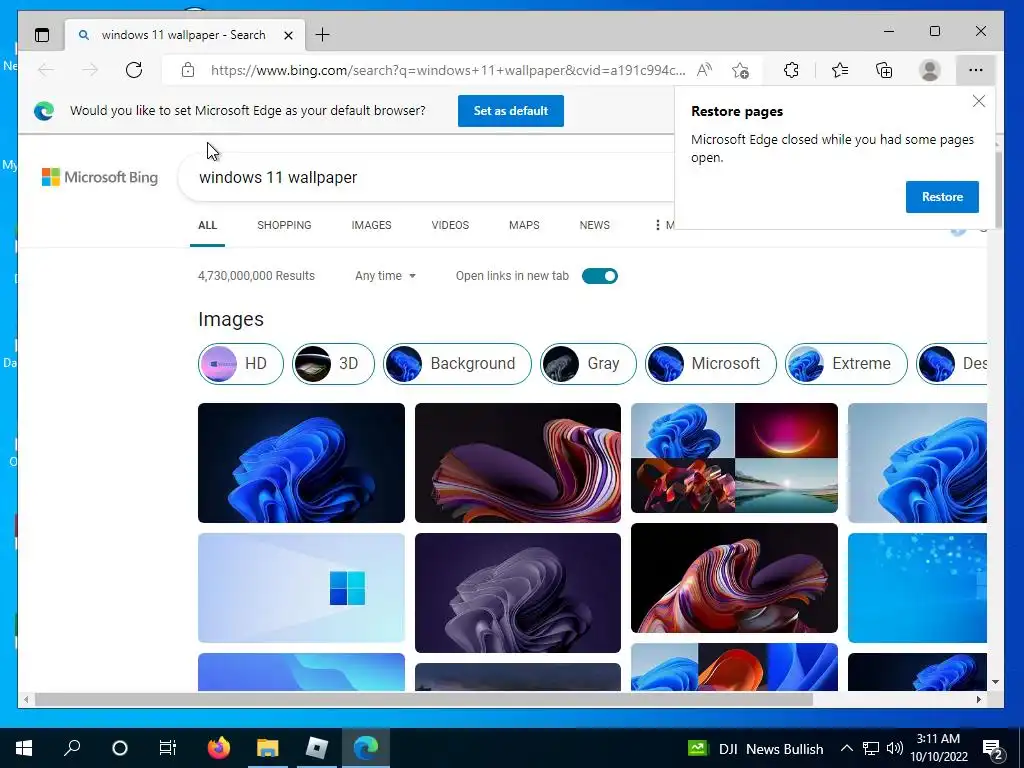
Task: Open Read aloud icon in address bar
Action: (705, 70)
